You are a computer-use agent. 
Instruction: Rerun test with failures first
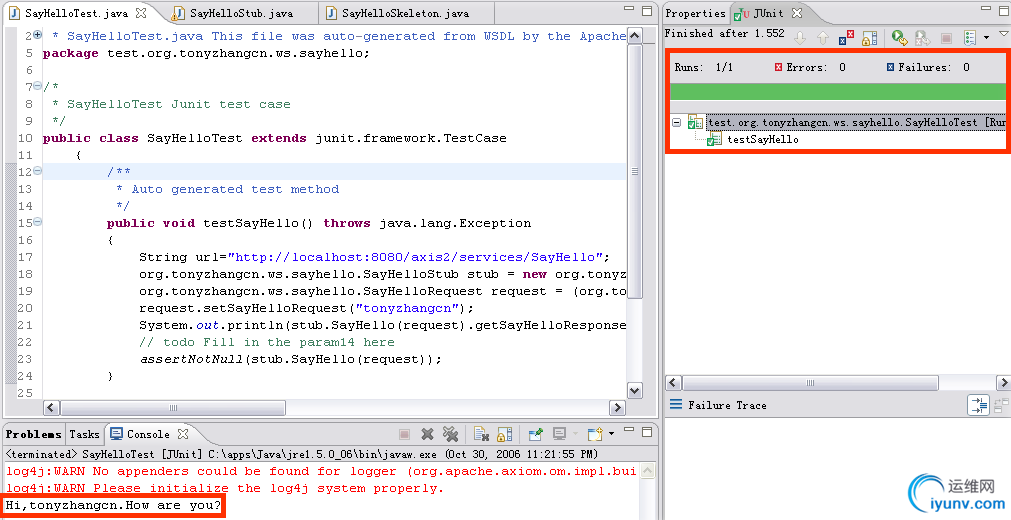click(x=923, y=38)
